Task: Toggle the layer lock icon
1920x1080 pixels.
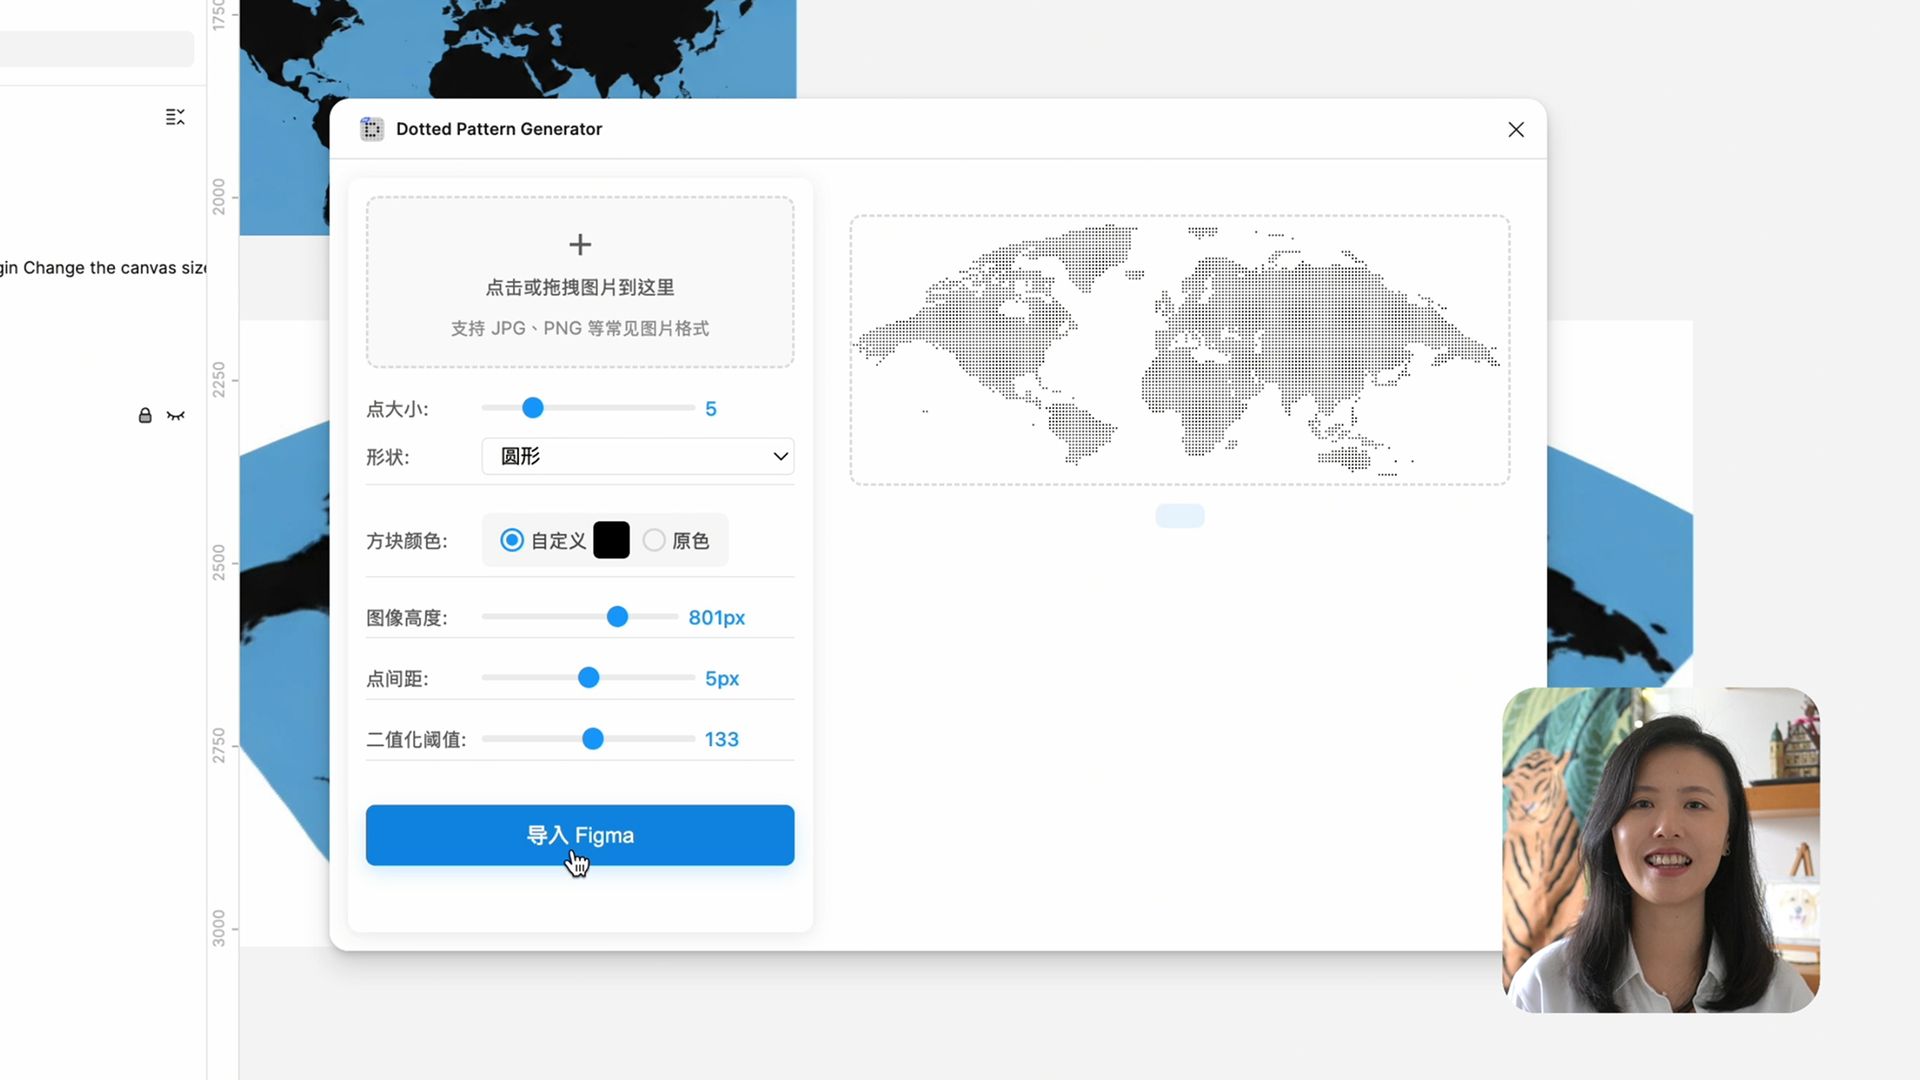Action: (145, 415)
